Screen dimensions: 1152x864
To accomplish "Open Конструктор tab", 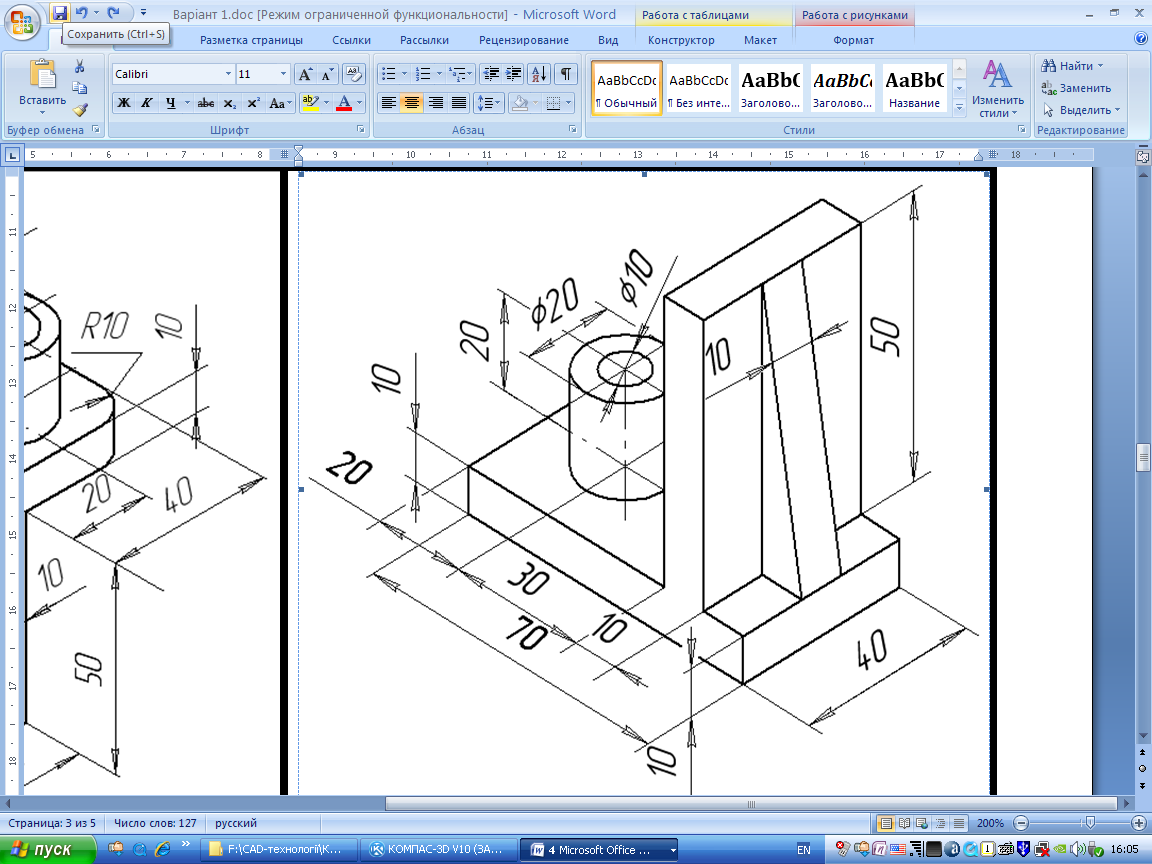I will (x=681, y=40).
